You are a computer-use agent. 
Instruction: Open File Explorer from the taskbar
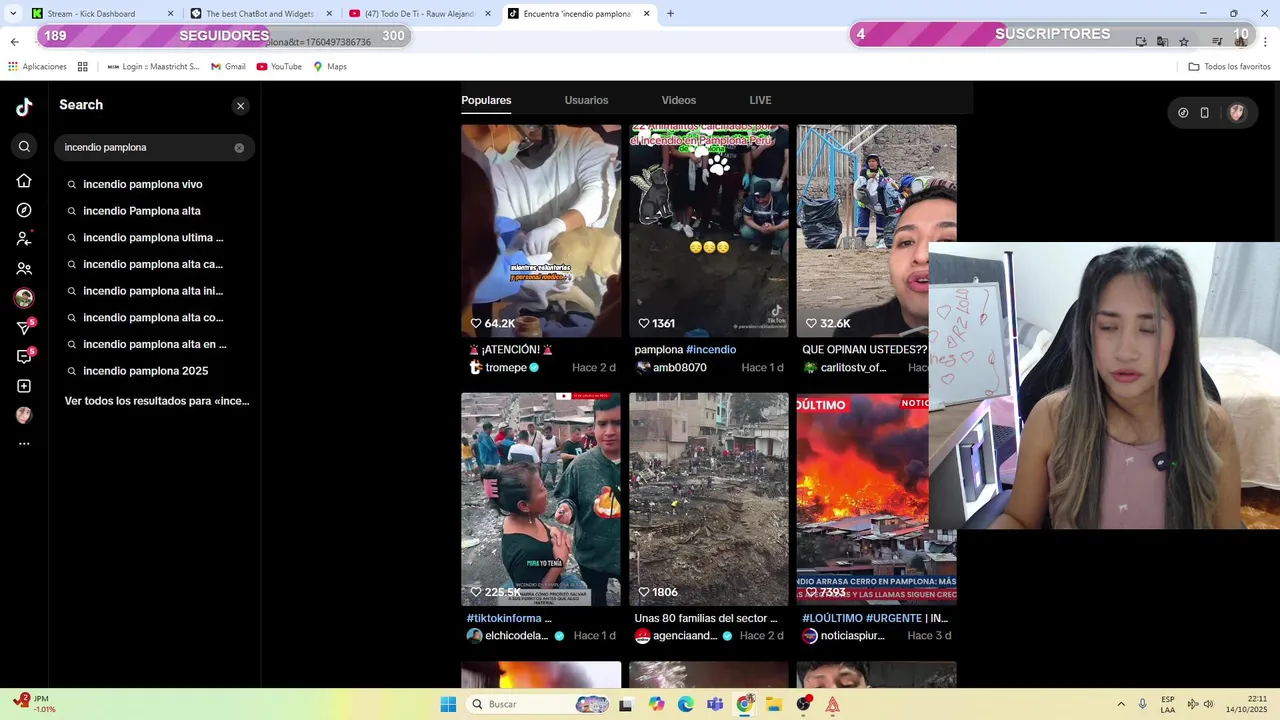pos(774,704)
